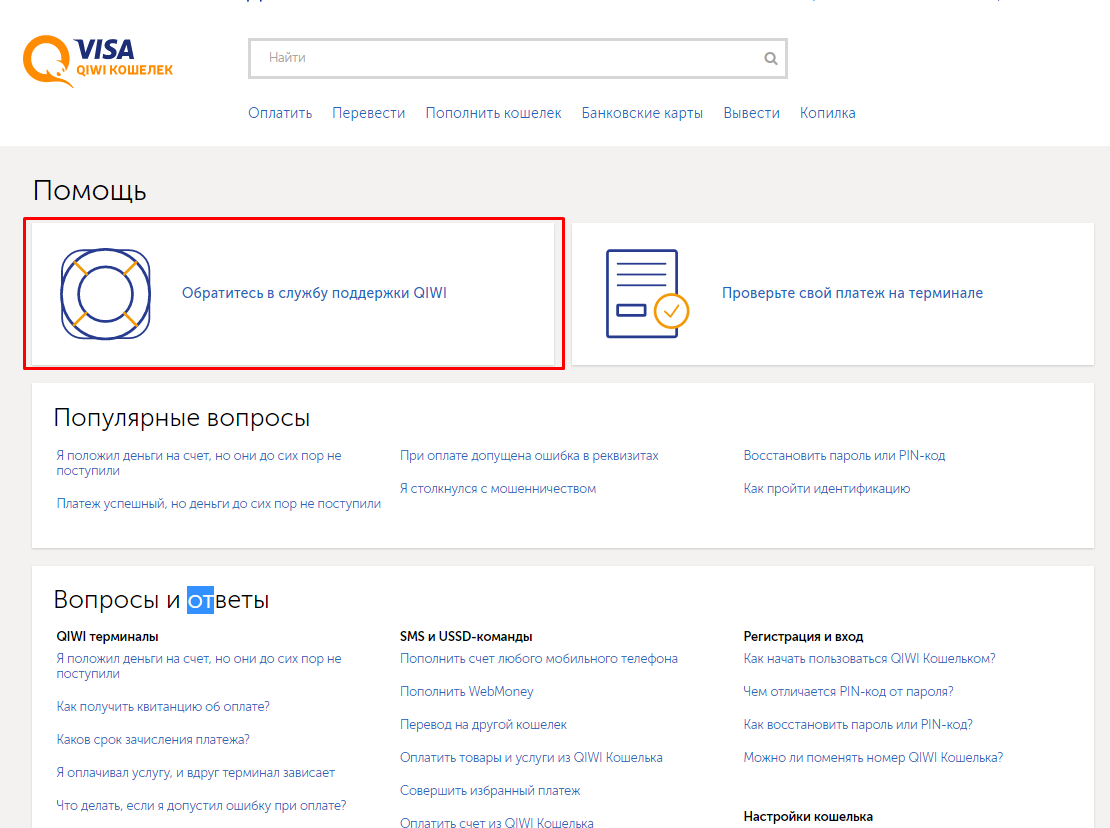Click the SMS и USSD-команды heading
This screenshot has height=828, width=1110.
click(x=466, y=636)
